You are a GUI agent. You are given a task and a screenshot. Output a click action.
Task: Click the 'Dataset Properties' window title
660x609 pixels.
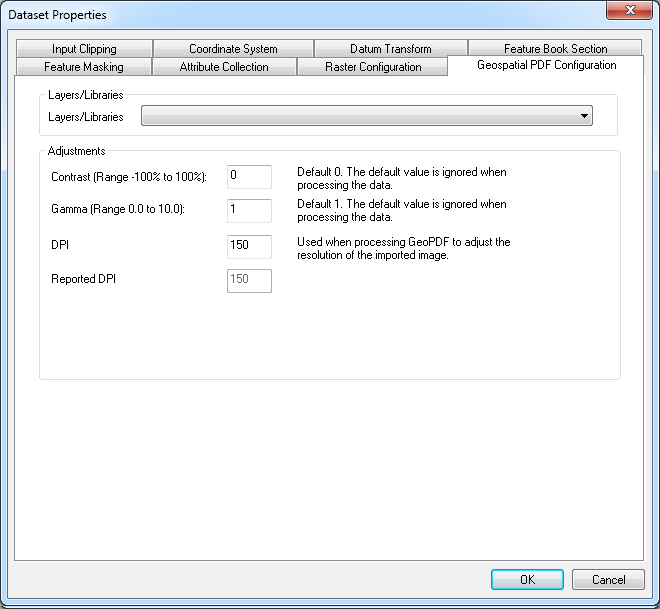(x=57, y=15)
